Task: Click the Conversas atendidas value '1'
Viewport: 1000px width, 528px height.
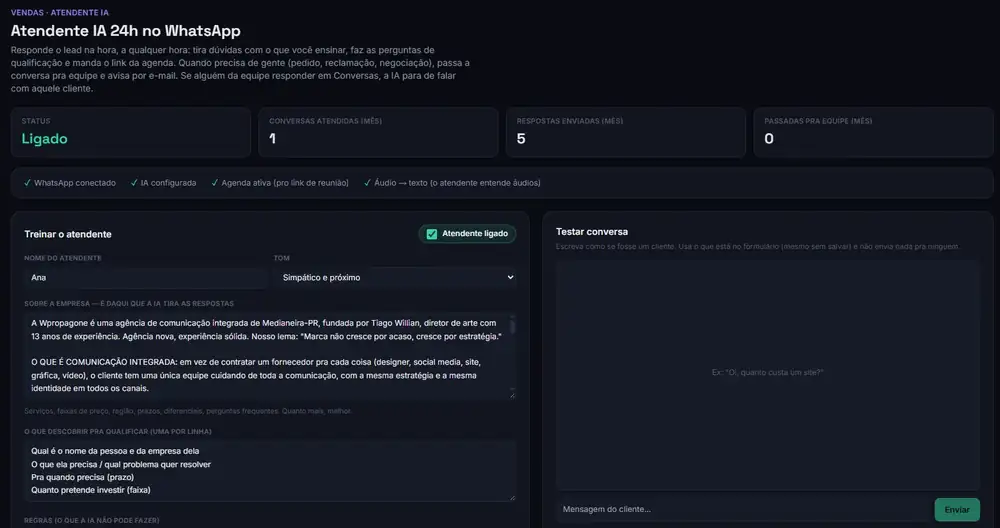Action: click(x=272, y=139)
